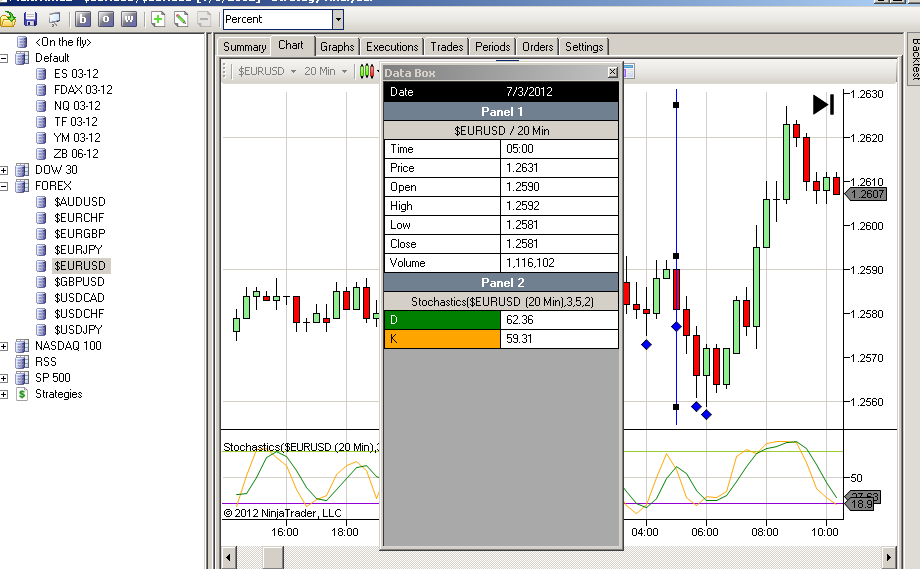The height and width of the screenshot is (569, 920).
Task: Select the <On the fly> item
Action: (x=63, y=42)
